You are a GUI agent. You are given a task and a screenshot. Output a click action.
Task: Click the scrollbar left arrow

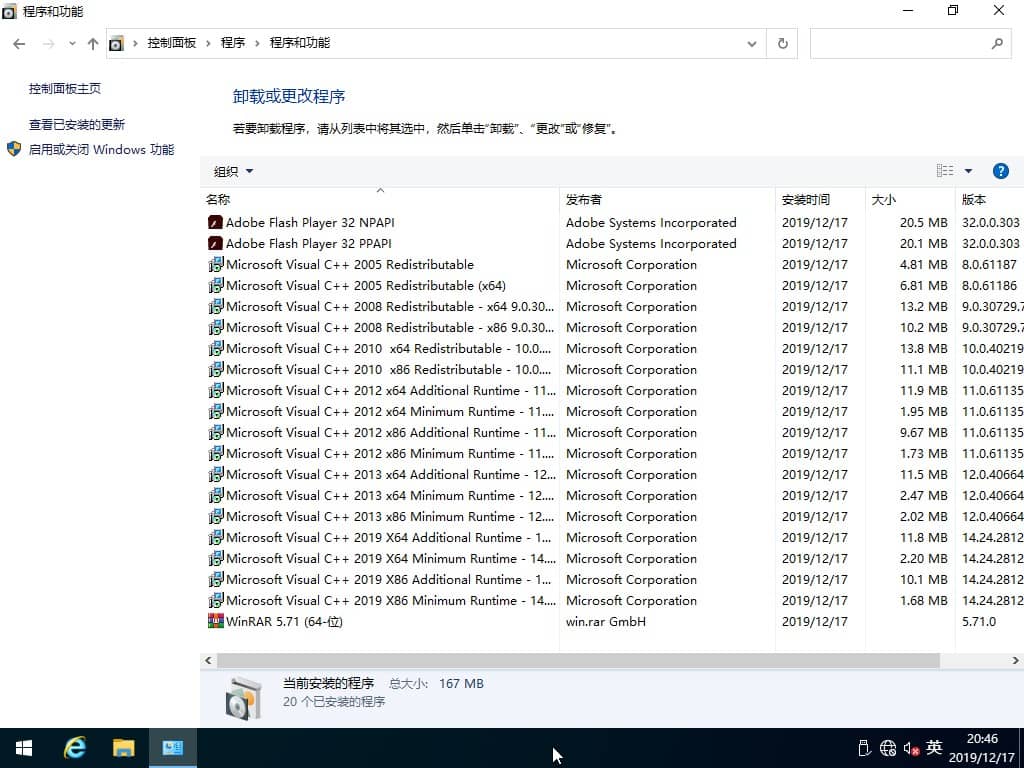pyautogui.click(x=208, y=660)
